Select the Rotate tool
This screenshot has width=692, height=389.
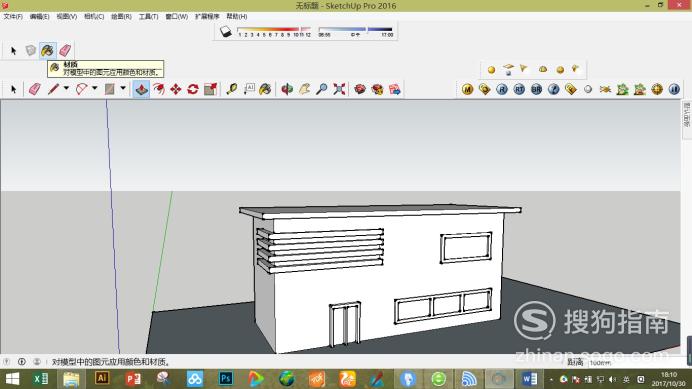point(193,89)
